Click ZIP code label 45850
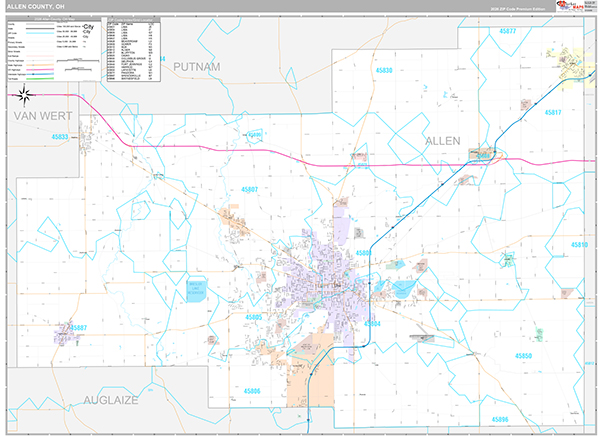Viewport: 600px width, 436px height. click(523, 356)
